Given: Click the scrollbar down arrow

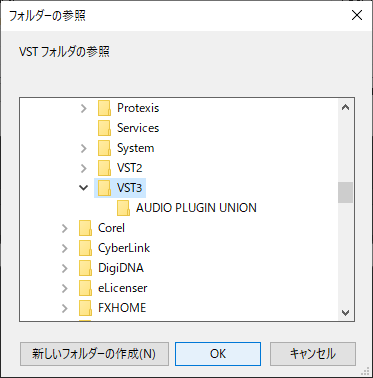Looking at the screenshot, I should point(345,313).
